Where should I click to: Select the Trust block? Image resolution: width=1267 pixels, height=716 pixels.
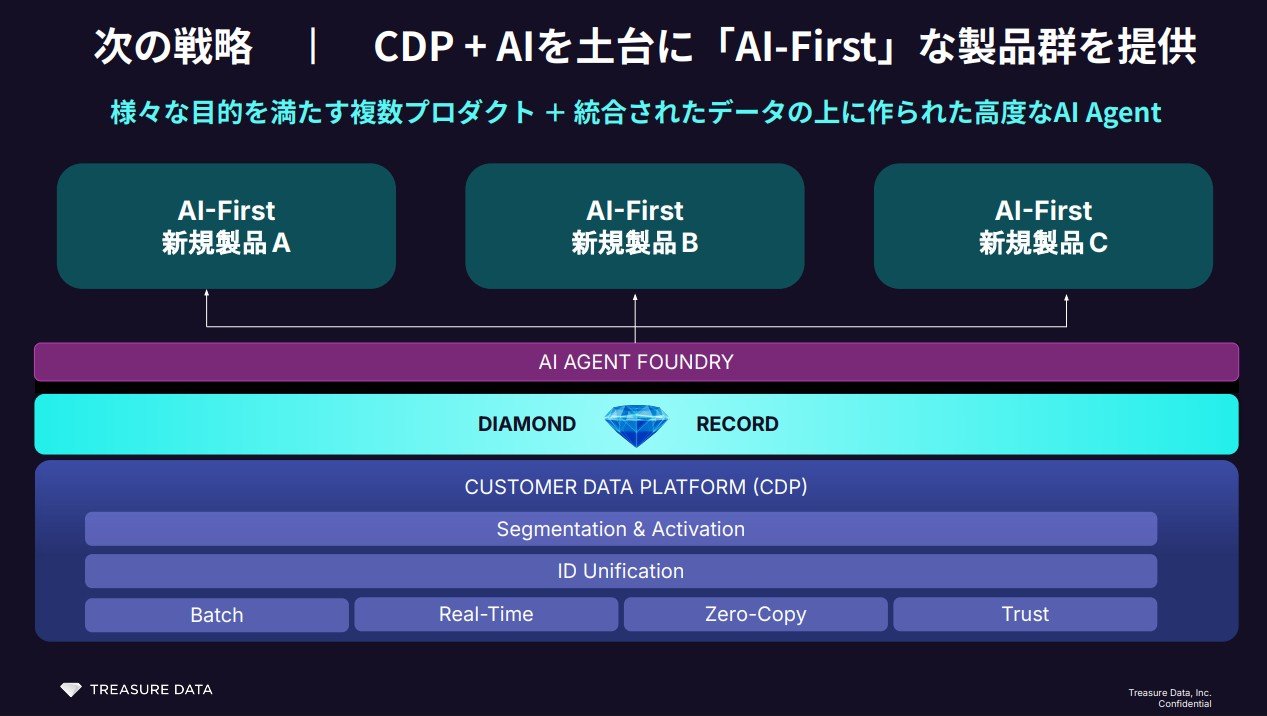1025,614
